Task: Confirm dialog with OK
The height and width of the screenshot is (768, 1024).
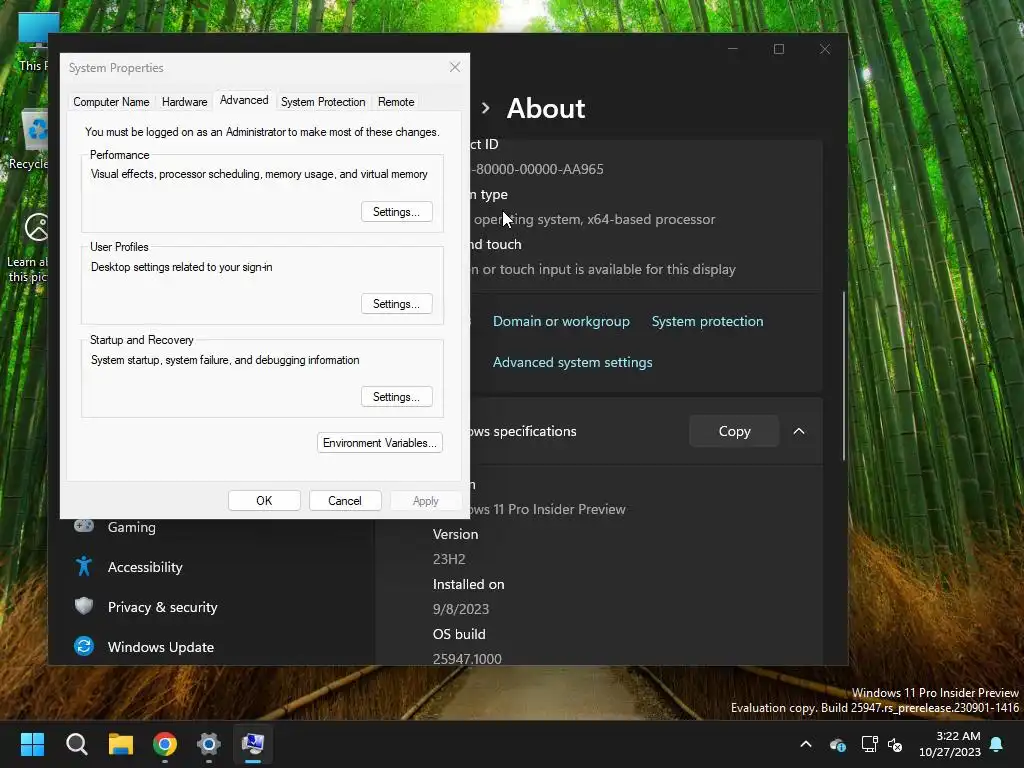Action: 264,501
